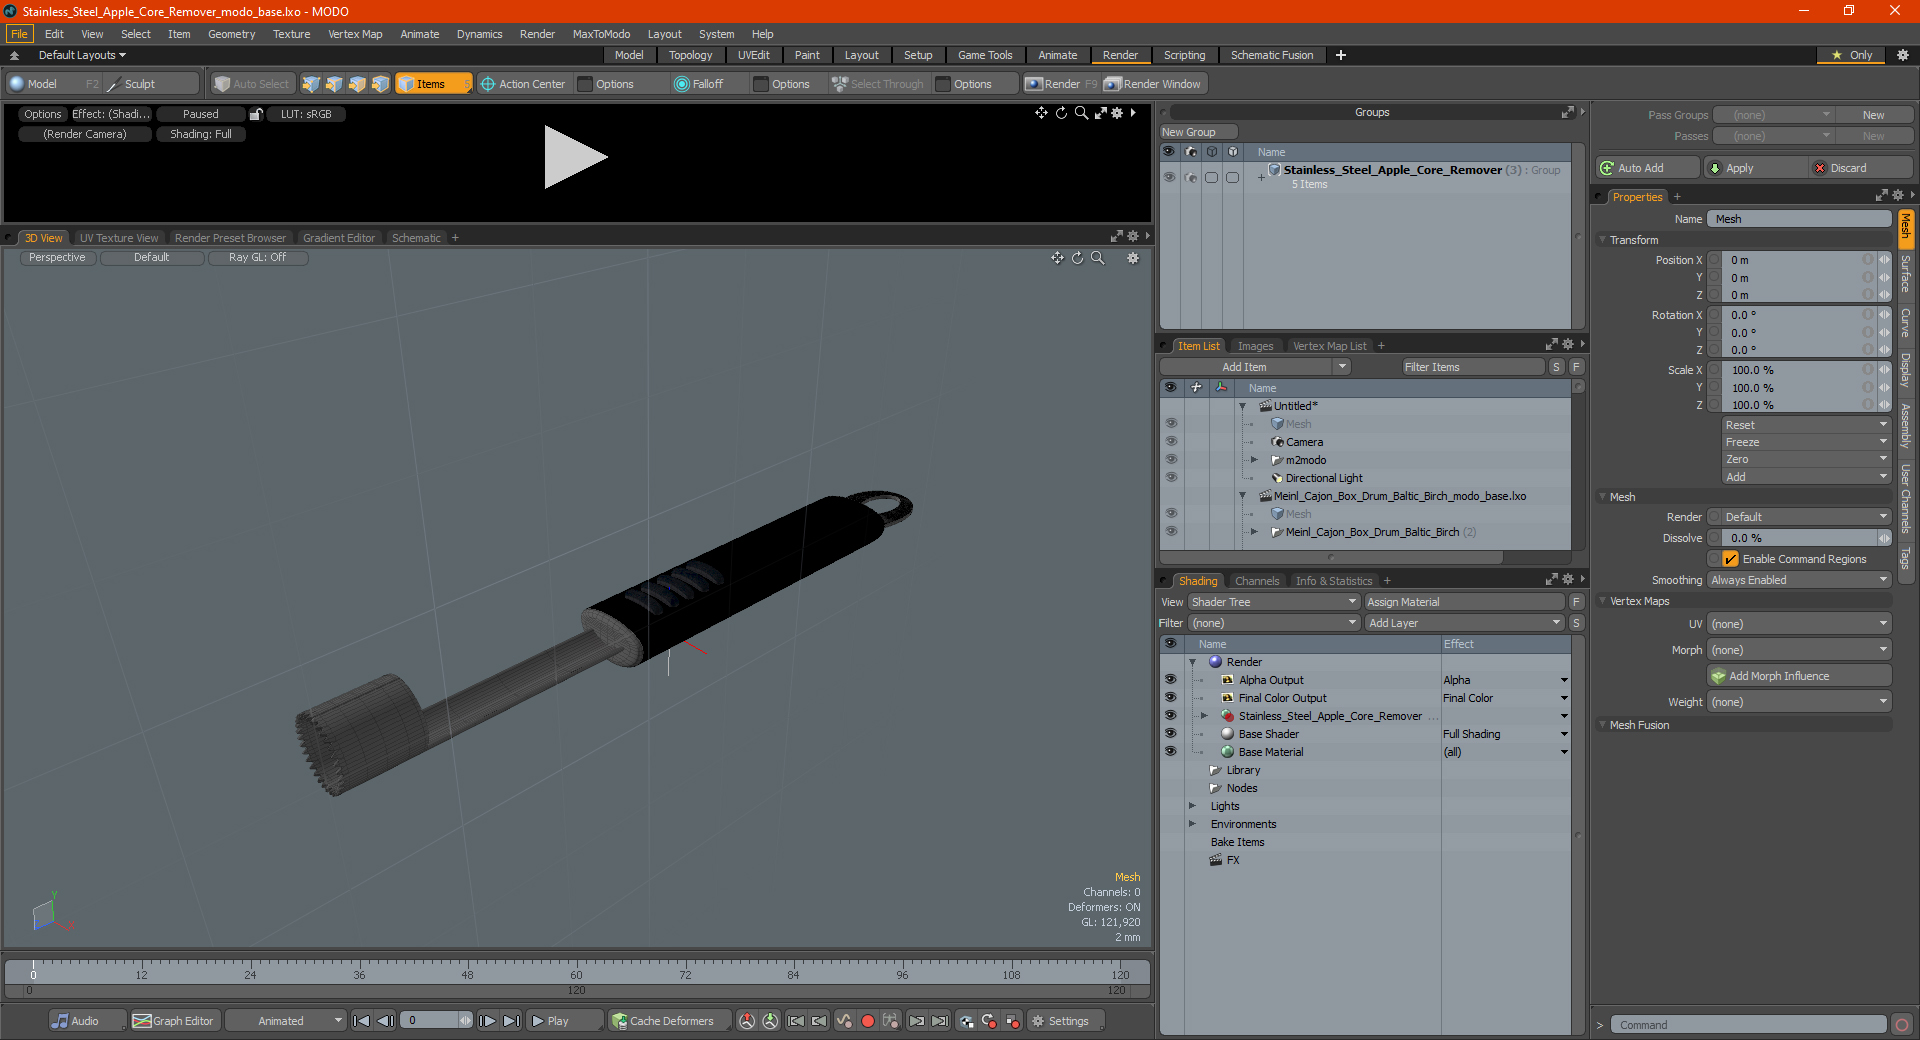Click the lock icon in render preview
The width and height of the screenshot is (1920, 1040).
coord(256,114)
